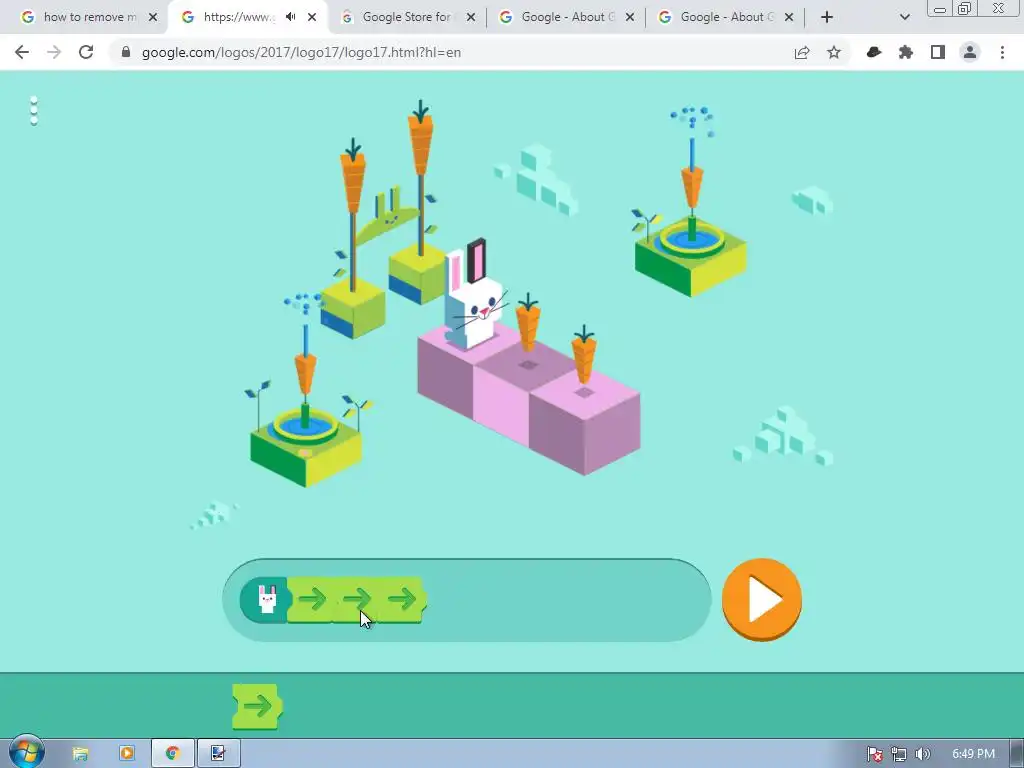The image size is (1024, 768).
Task: Click the disabled browser forward button
Action: pos(54,52)
